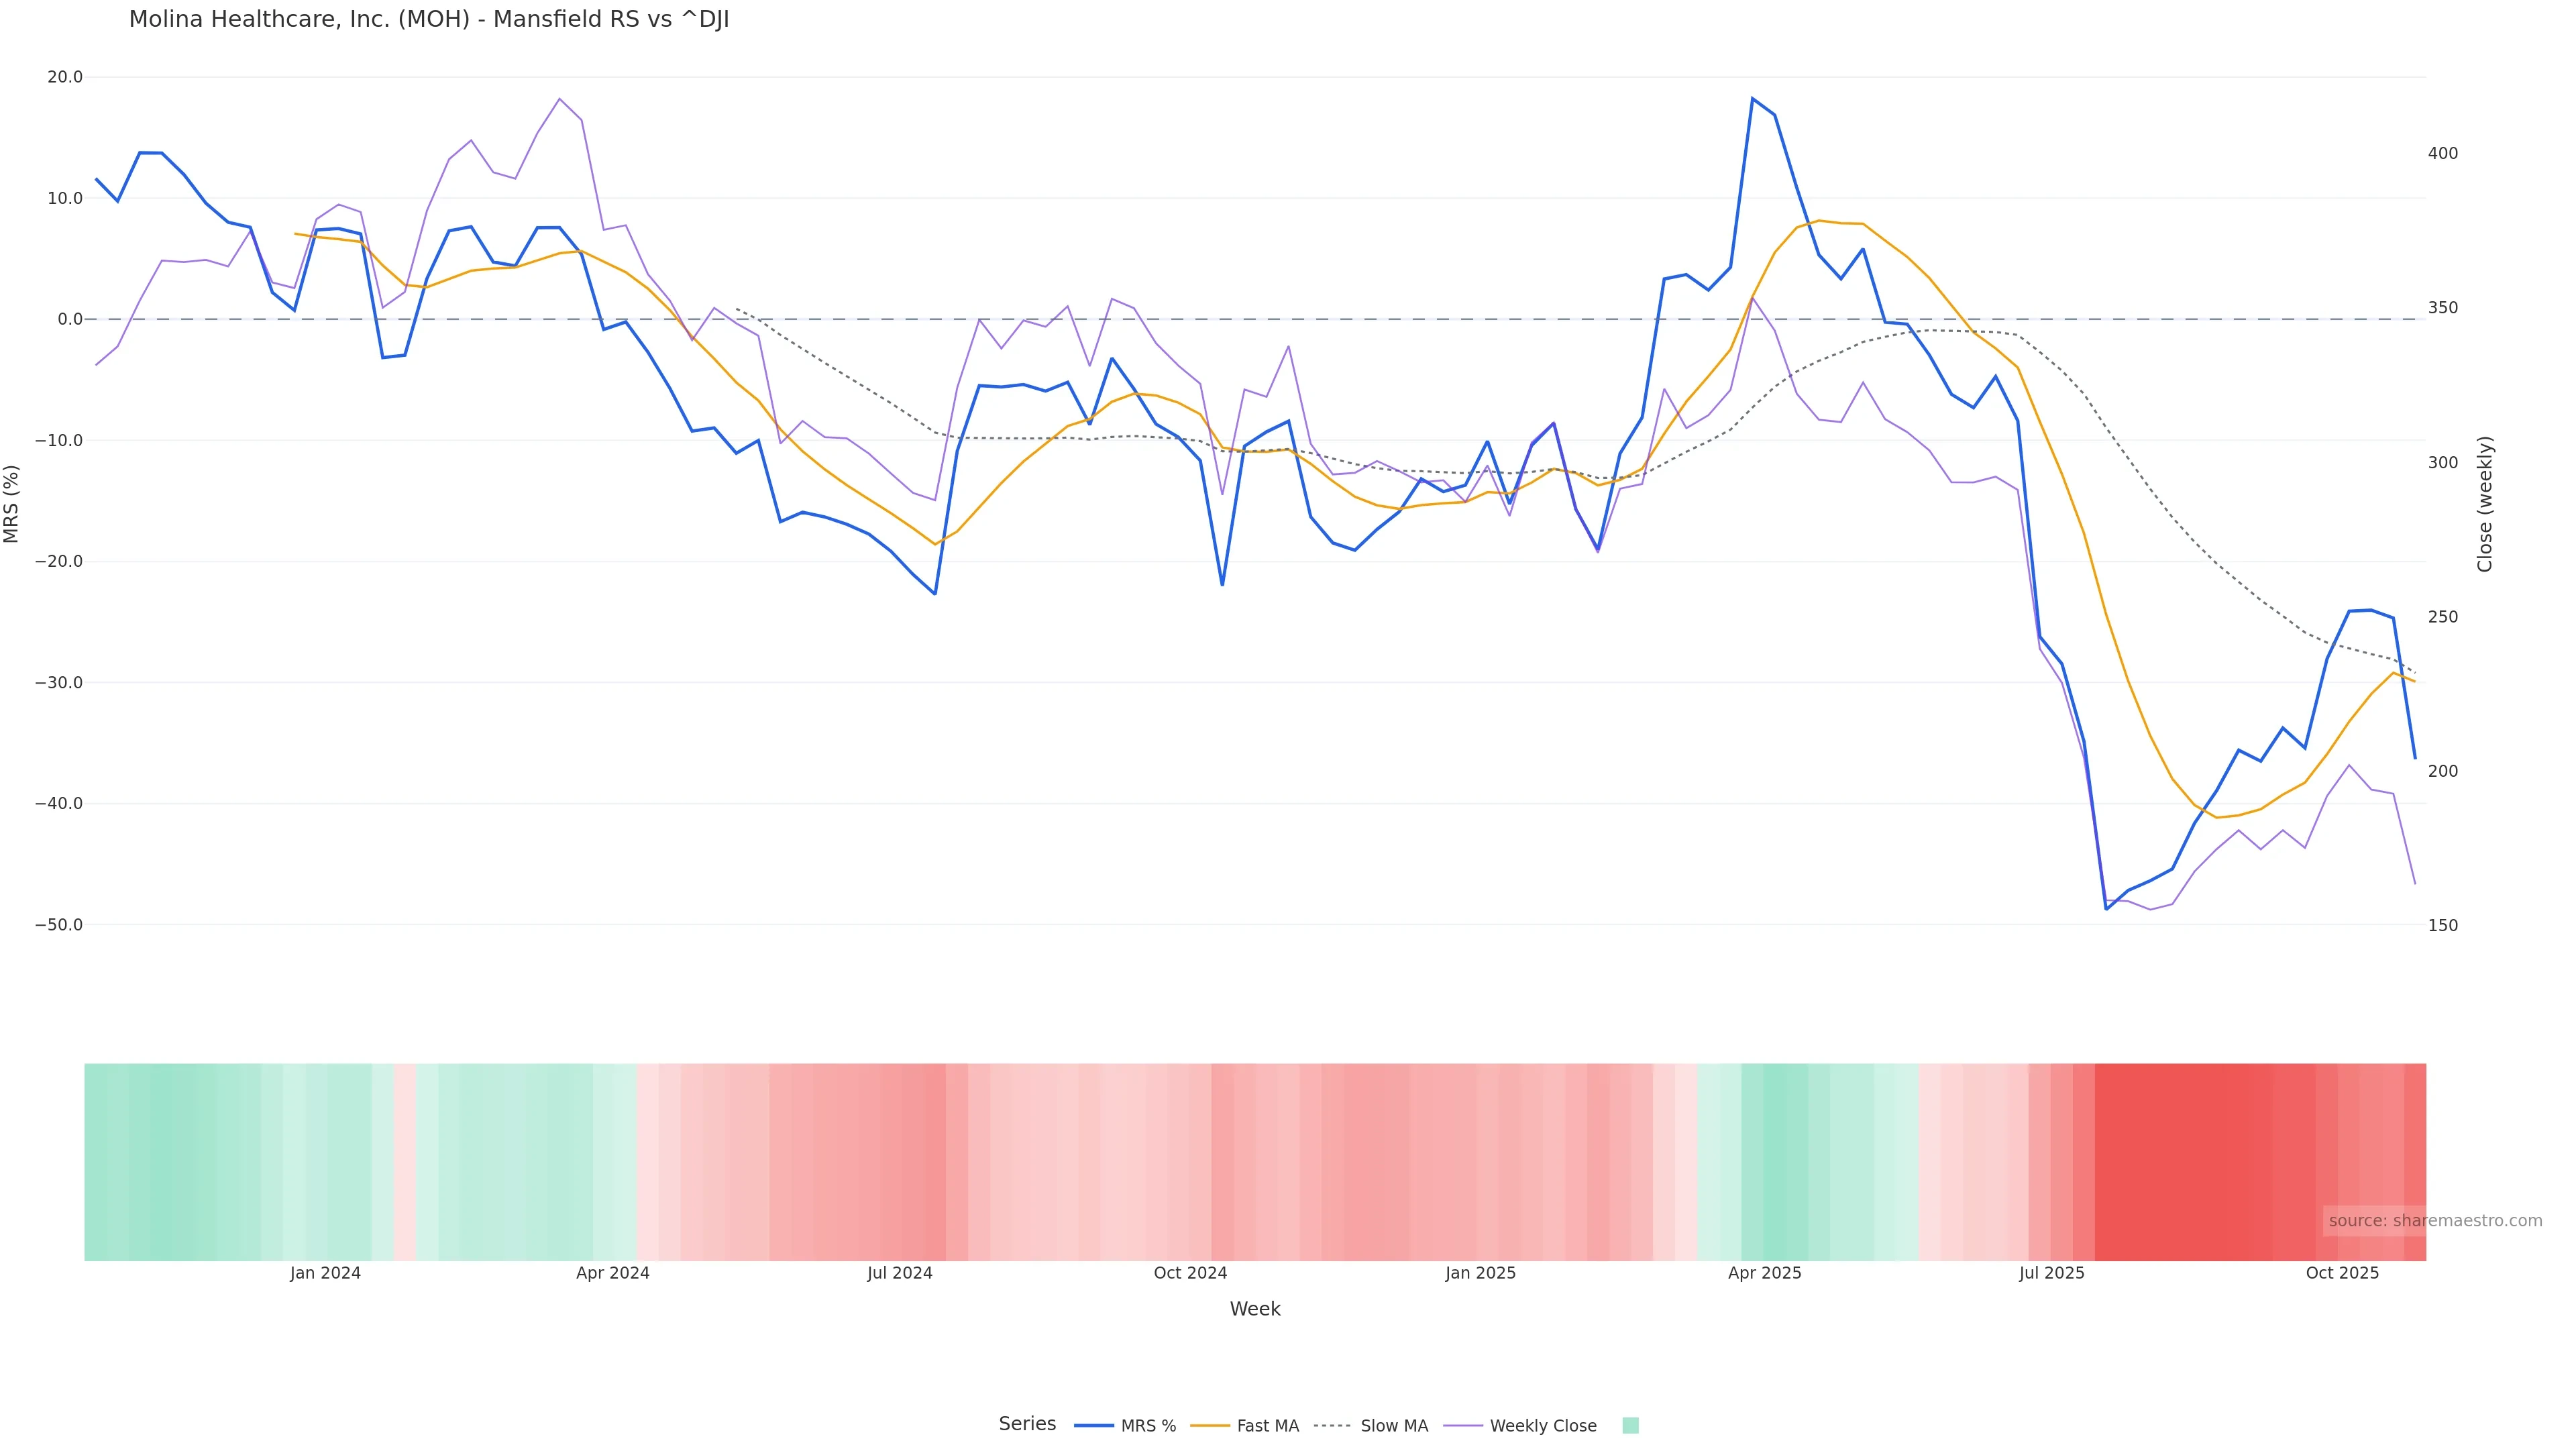Click the Close (weekly) right axis title
This screenshot has width=2576, height=1449.
click(2485, 504)
